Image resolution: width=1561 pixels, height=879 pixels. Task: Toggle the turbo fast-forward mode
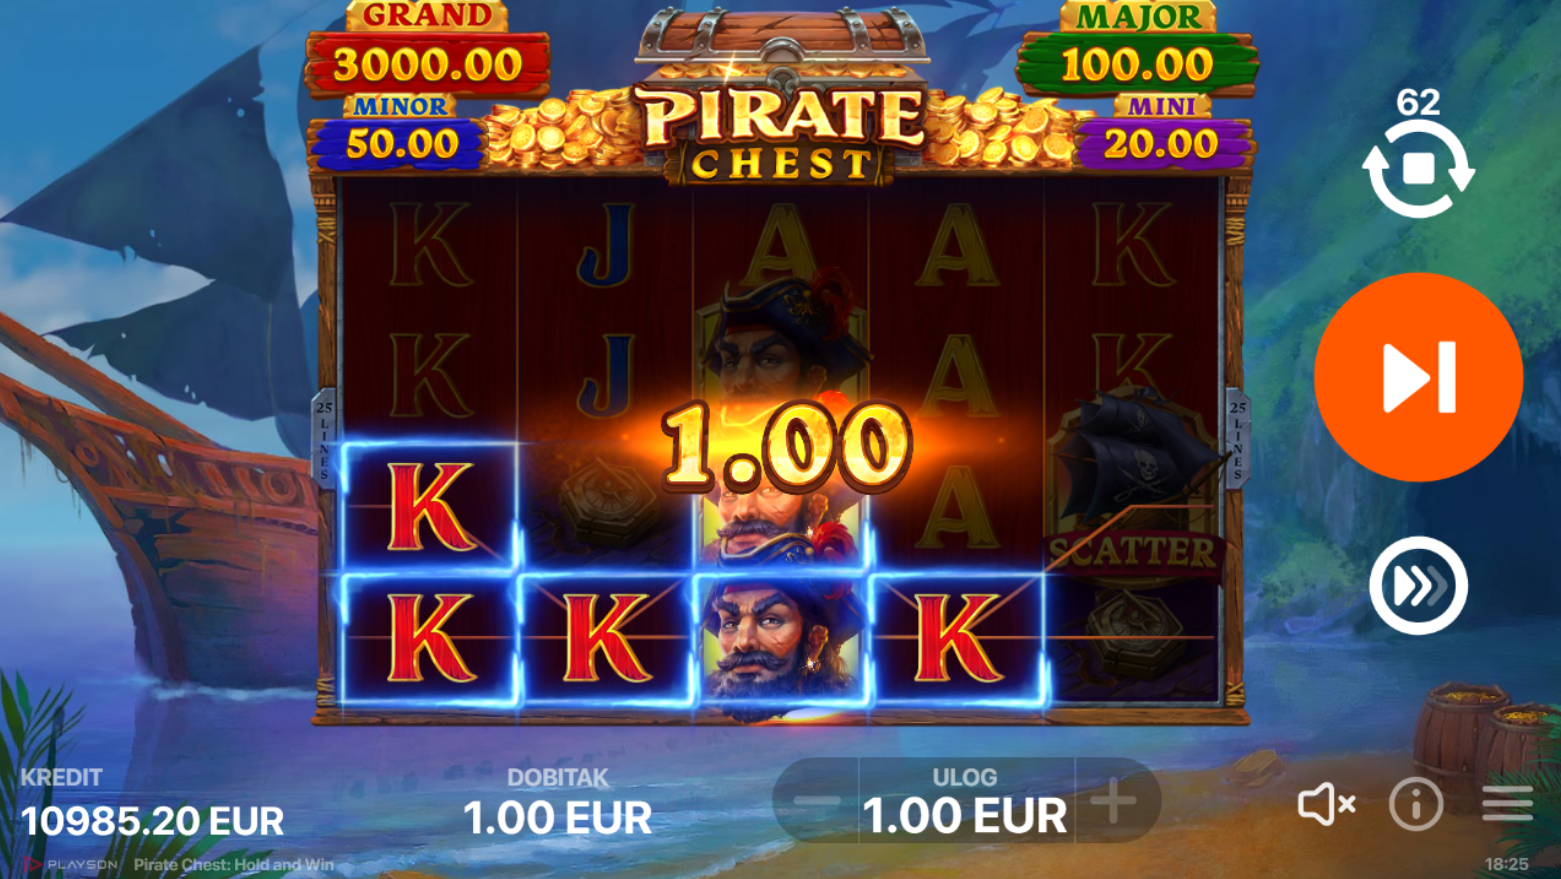pos(1418,586)
